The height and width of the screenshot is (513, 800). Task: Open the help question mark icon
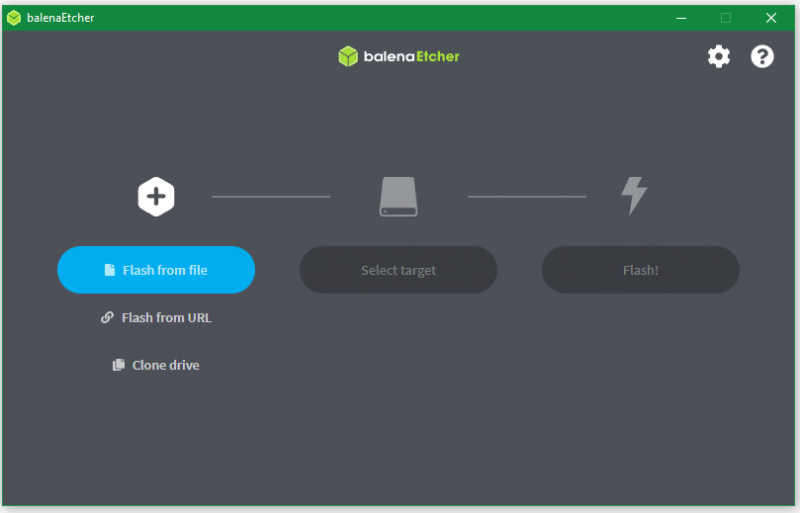click(x=762, y=56)
